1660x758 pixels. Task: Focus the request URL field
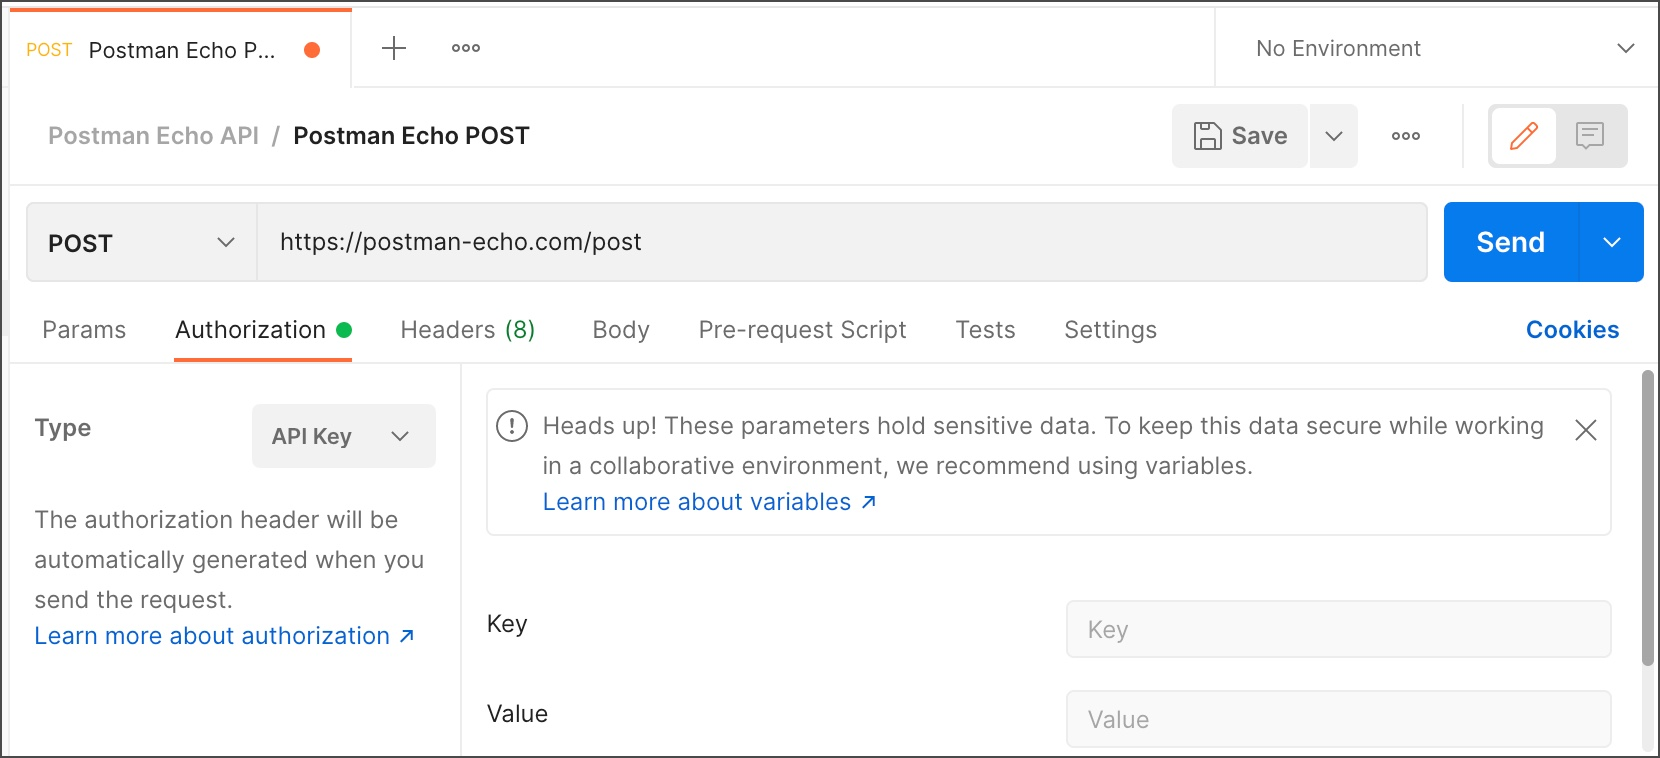point(842,242)
